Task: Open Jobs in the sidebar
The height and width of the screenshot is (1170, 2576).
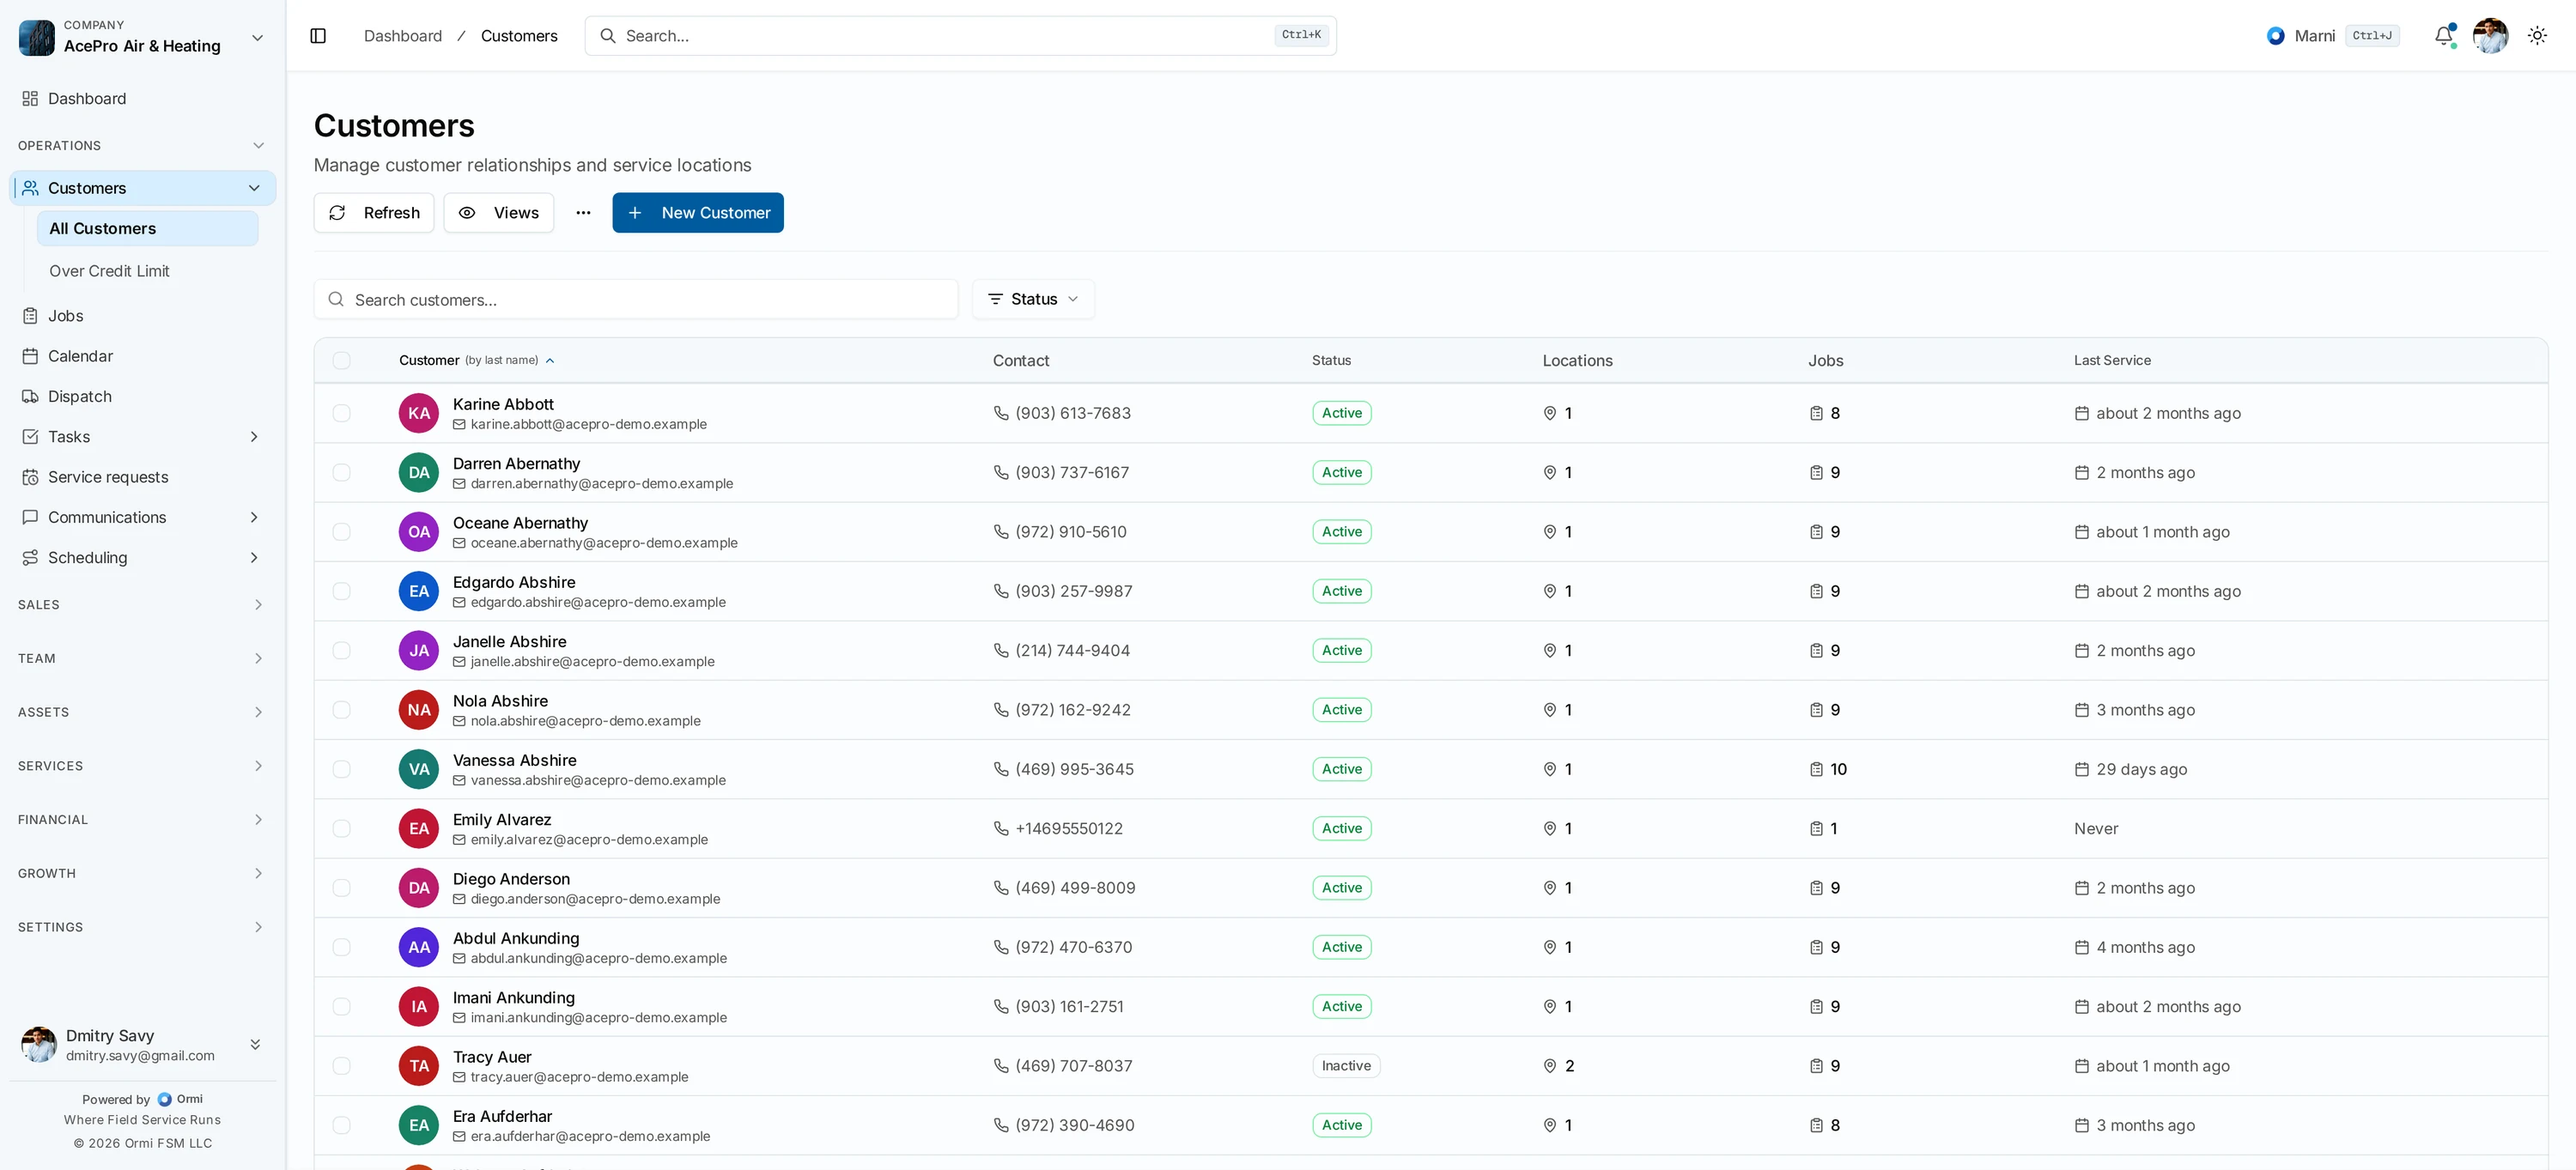Action: pos(142,316)
